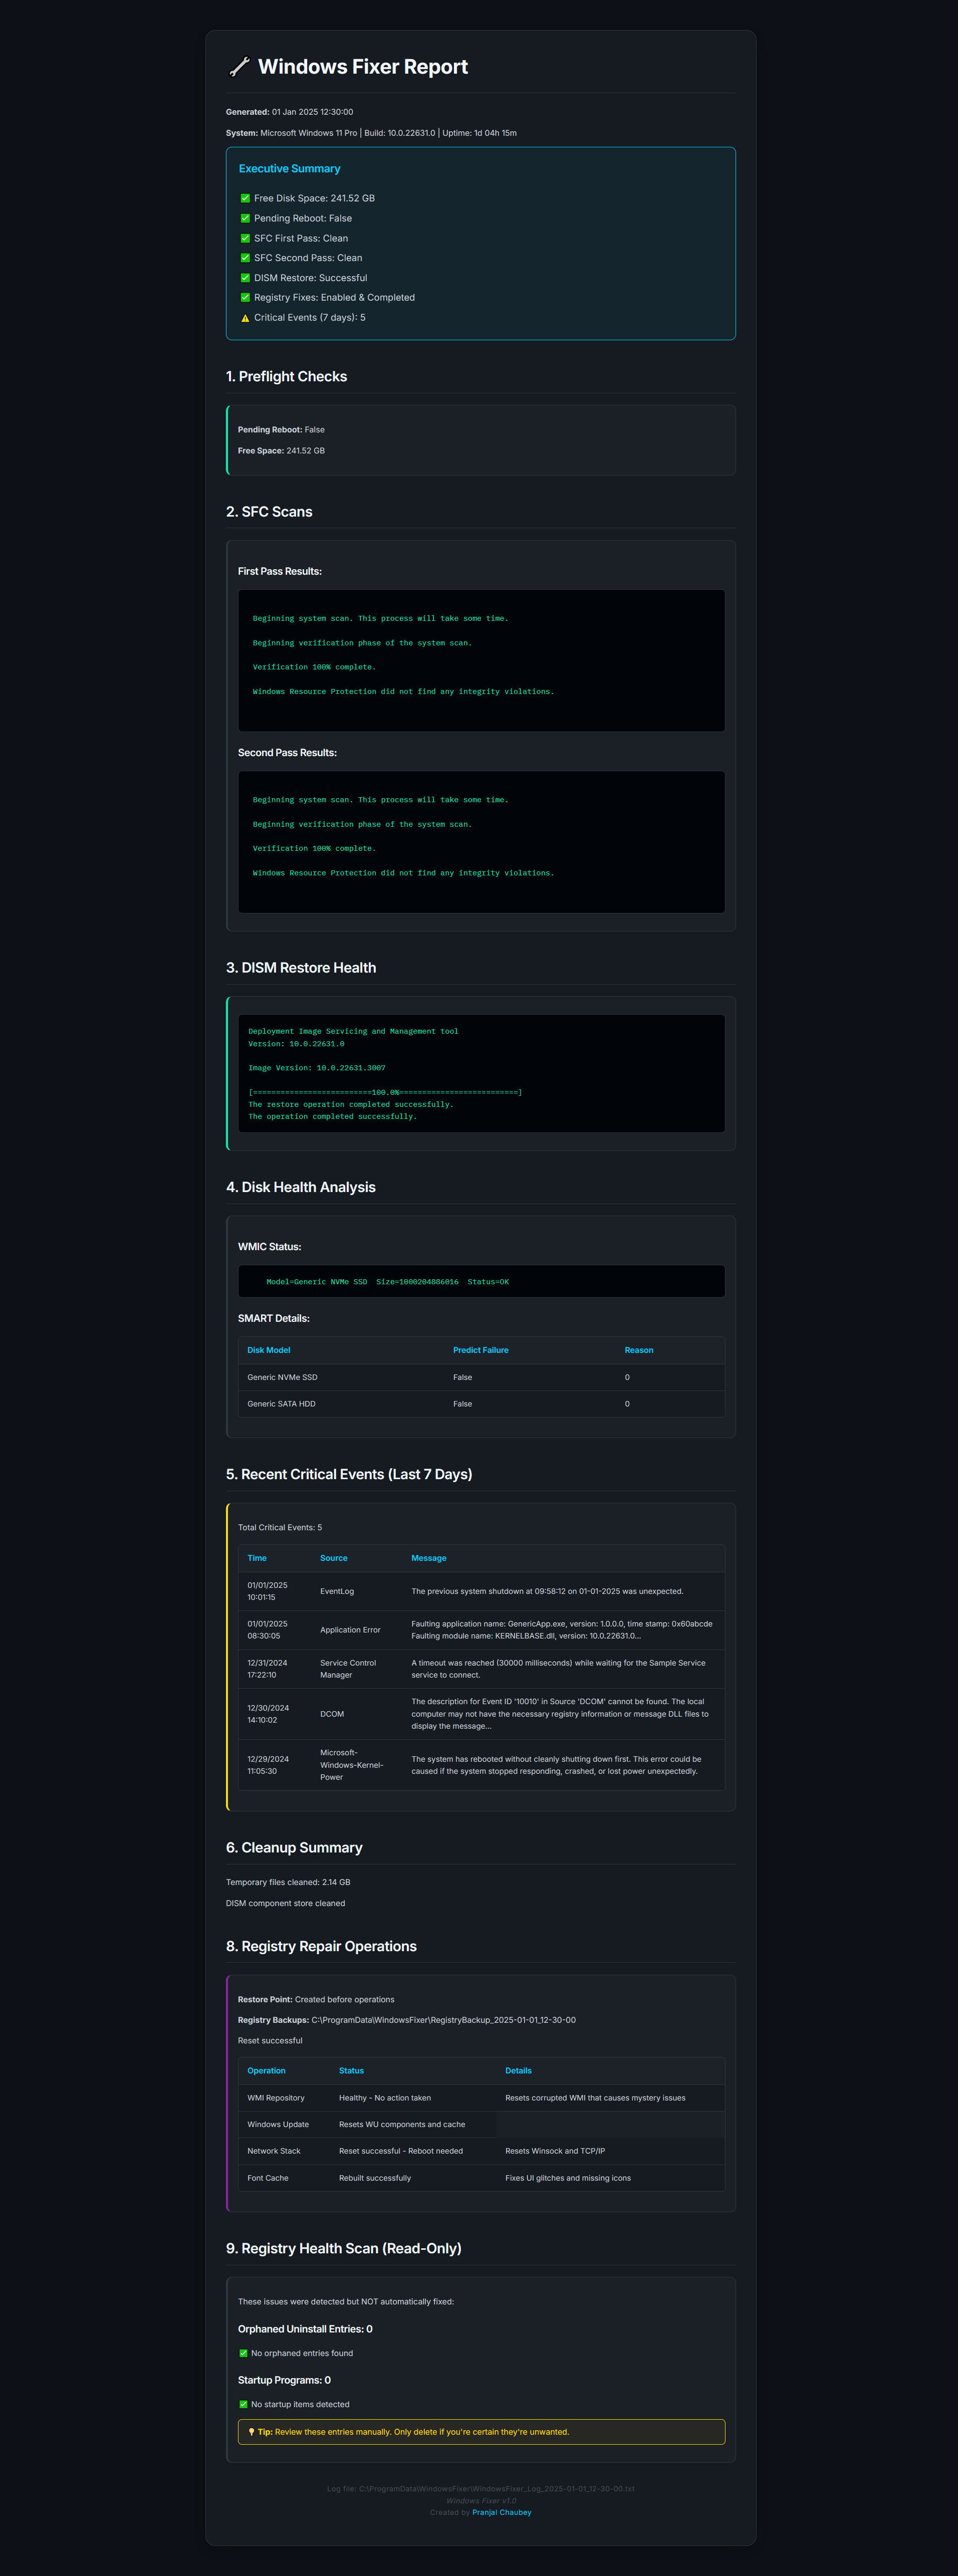Click the check icon beside DISM Restore: Successful
The width and height of the screenshot is (958, 2576).
(245, 278)
